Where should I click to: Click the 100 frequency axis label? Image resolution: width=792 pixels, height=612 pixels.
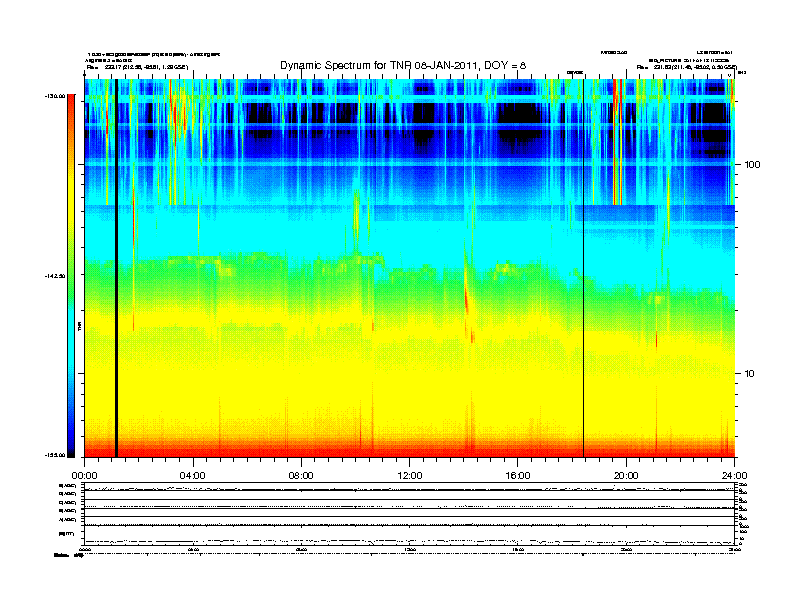tap(752, 165)
